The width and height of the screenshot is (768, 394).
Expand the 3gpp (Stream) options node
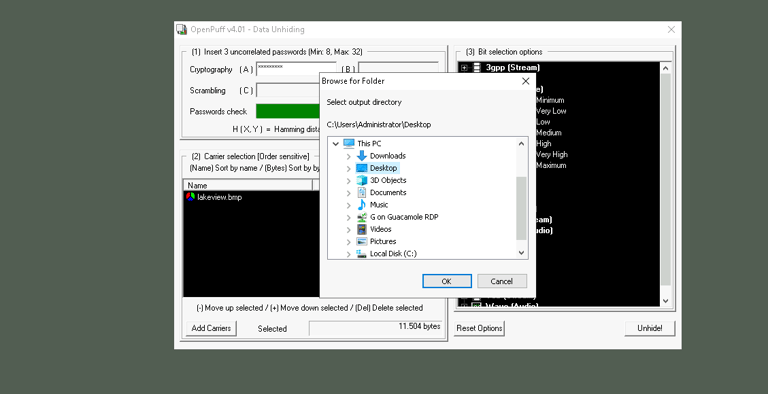[464, 68]
